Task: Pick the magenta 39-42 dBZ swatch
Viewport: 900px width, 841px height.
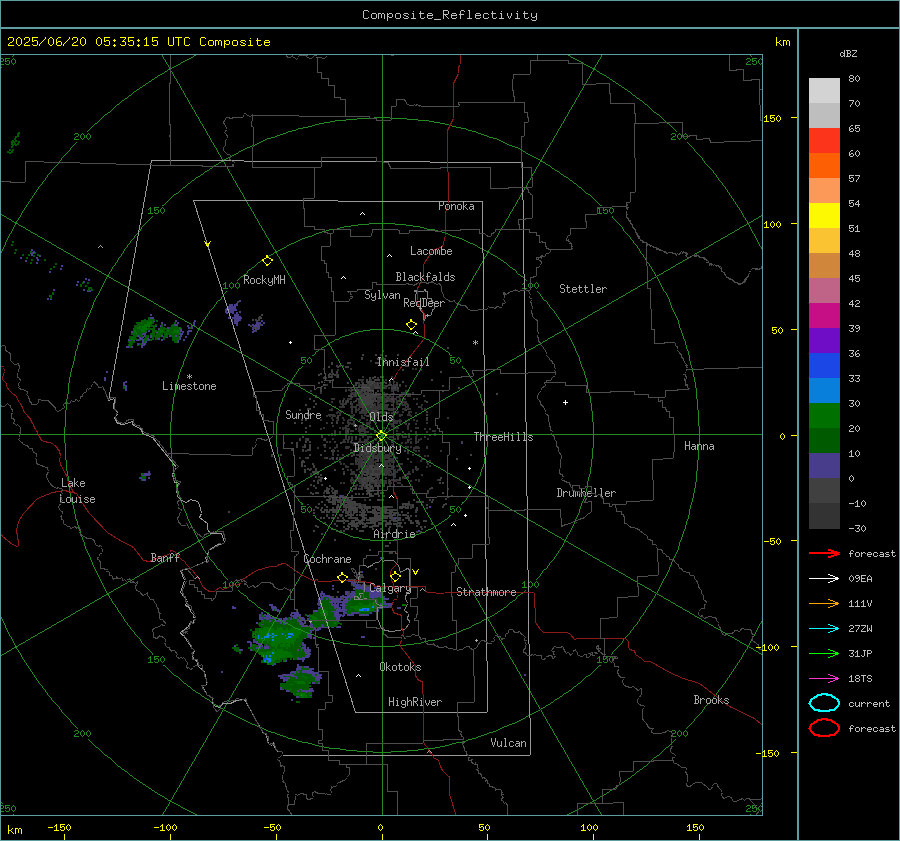Action: [824, 316]
